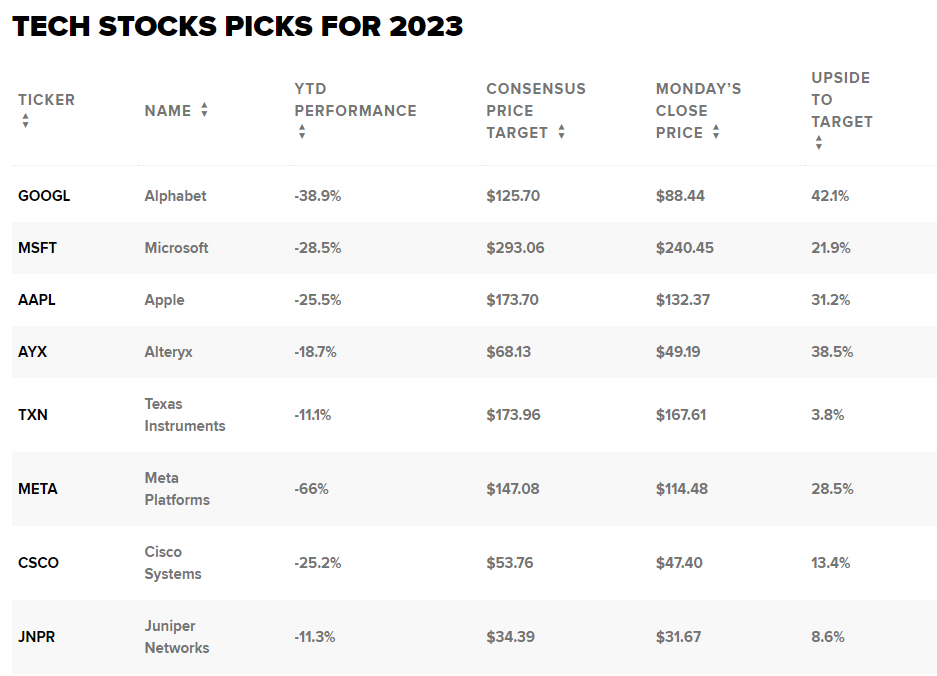
Task: Click the CSCO ticker symbol
Action: pyautogui.click(x=39, y=563)
